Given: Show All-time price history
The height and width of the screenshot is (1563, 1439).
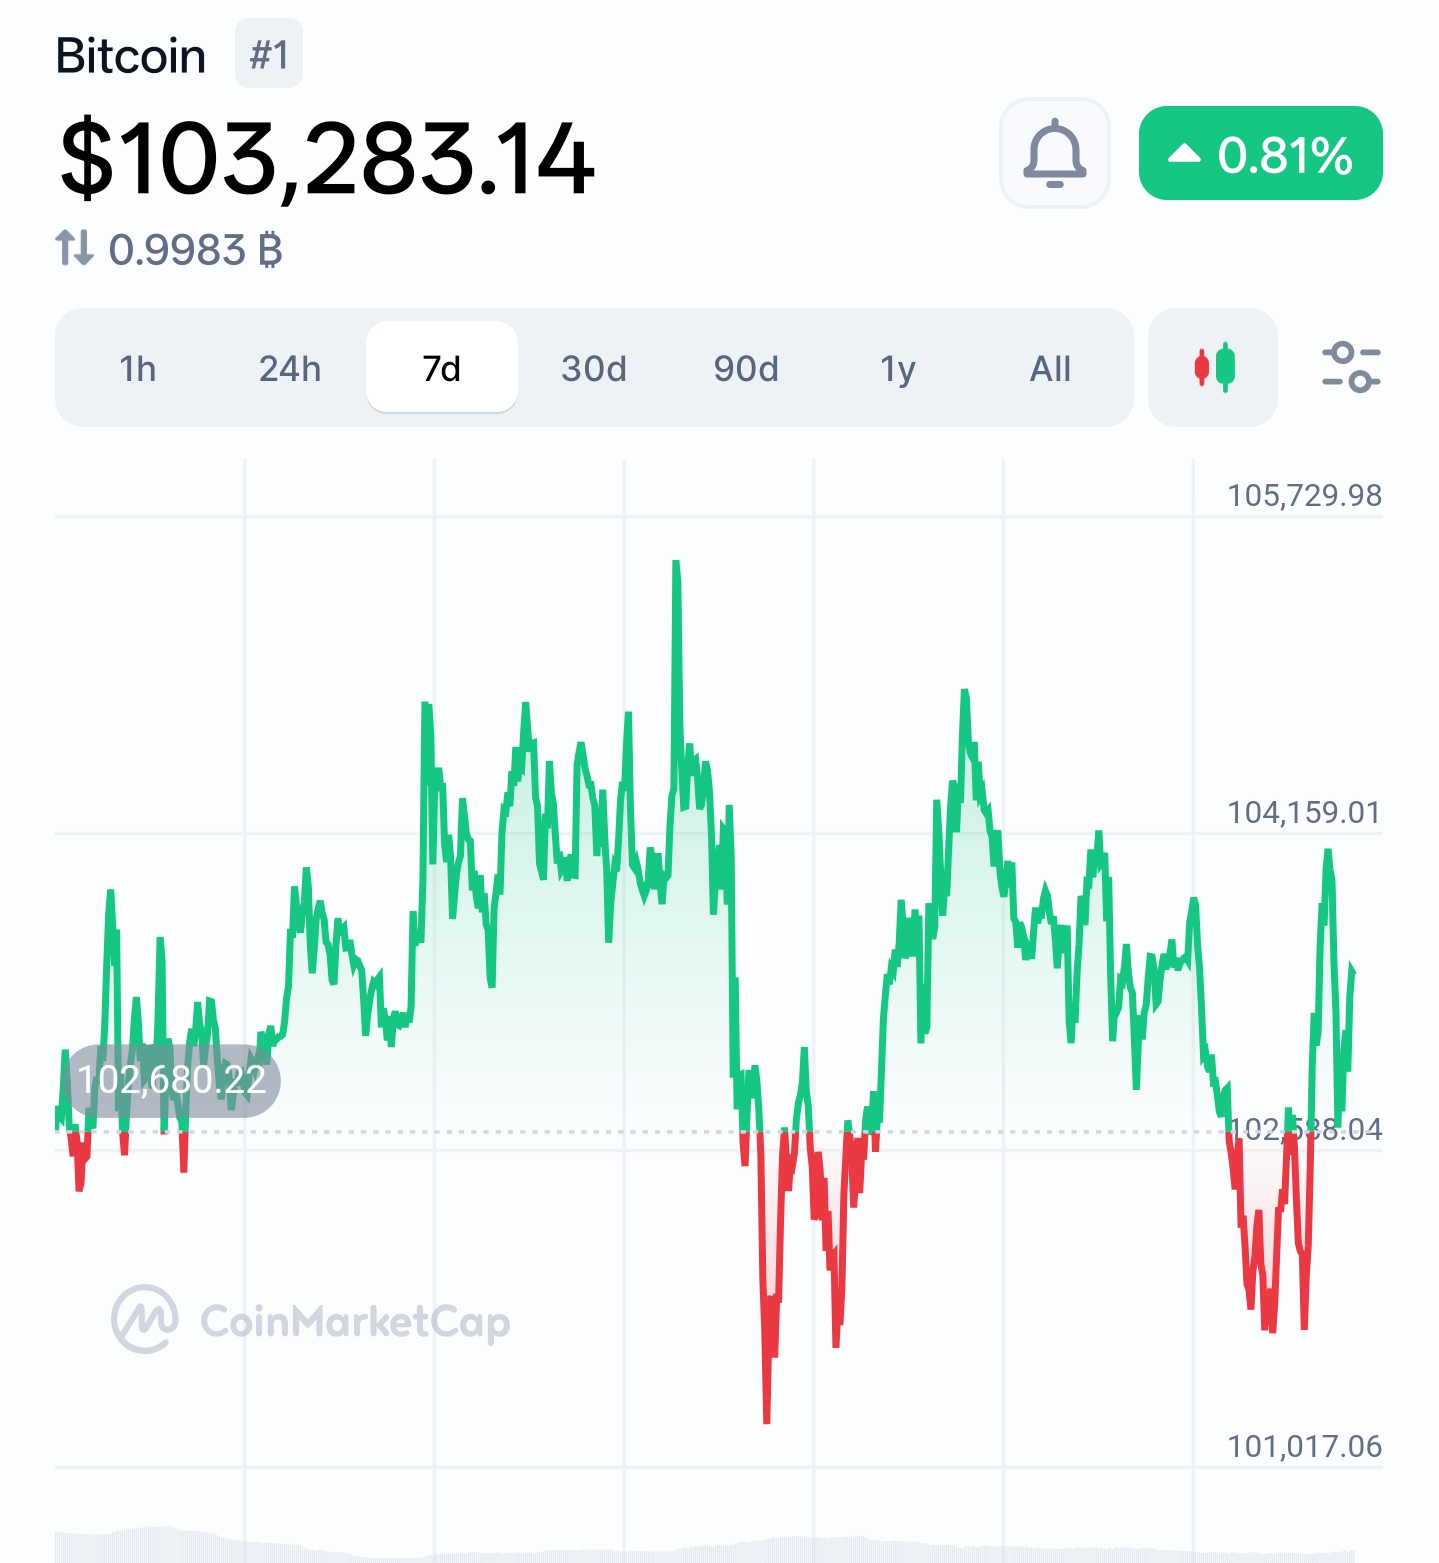Looking at the screenshot, I should [1050, 368].
